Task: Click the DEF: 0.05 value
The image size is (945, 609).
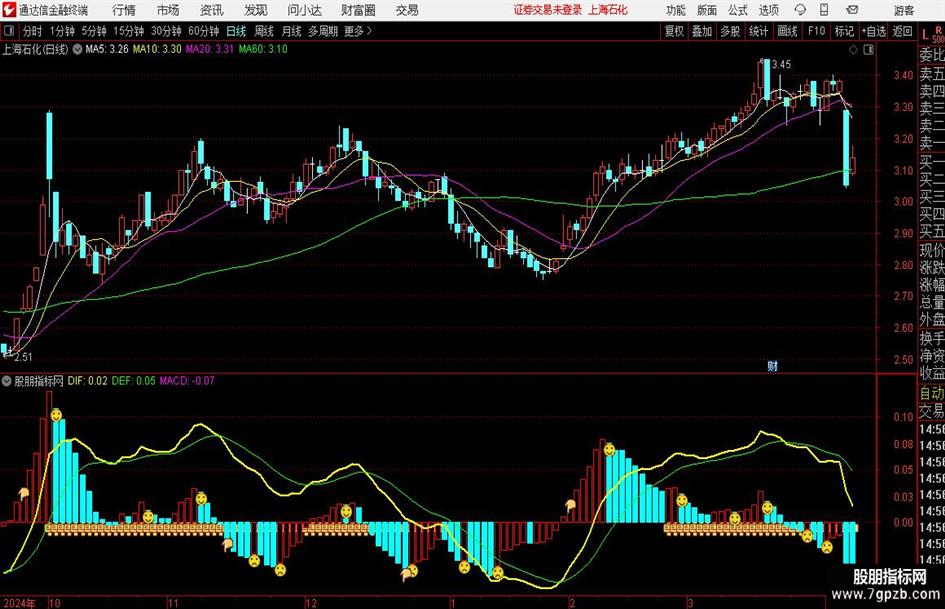Action: [x=133, y=381]
